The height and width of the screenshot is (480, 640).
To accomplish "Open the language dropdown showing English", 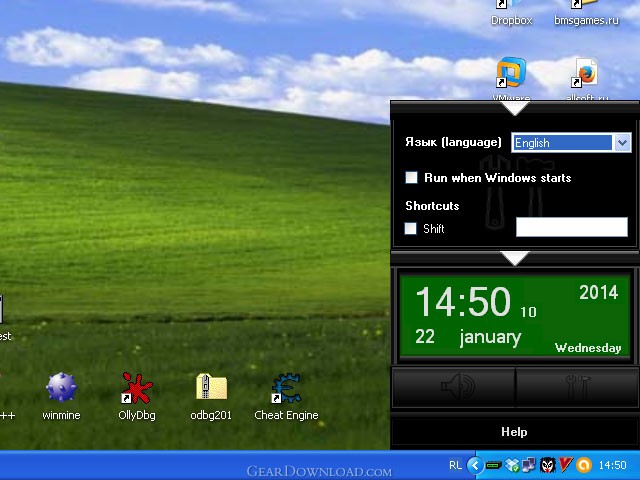I will (x=571, y=143).
